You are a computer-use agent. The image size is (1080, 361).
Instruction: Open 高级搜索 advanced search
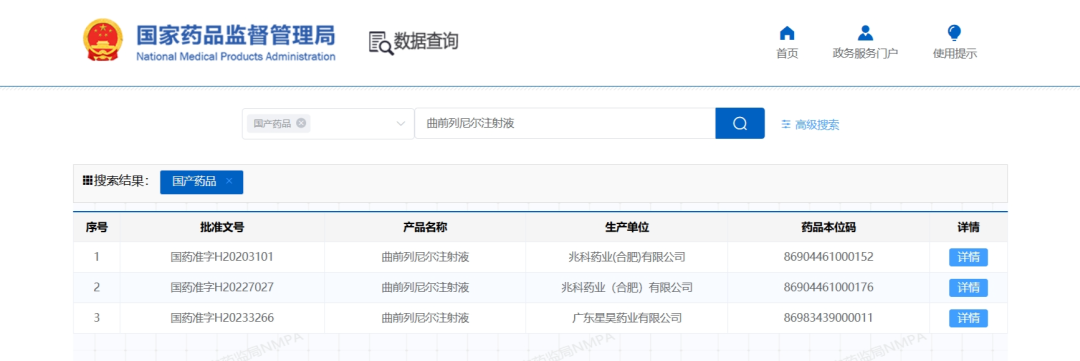817,125
